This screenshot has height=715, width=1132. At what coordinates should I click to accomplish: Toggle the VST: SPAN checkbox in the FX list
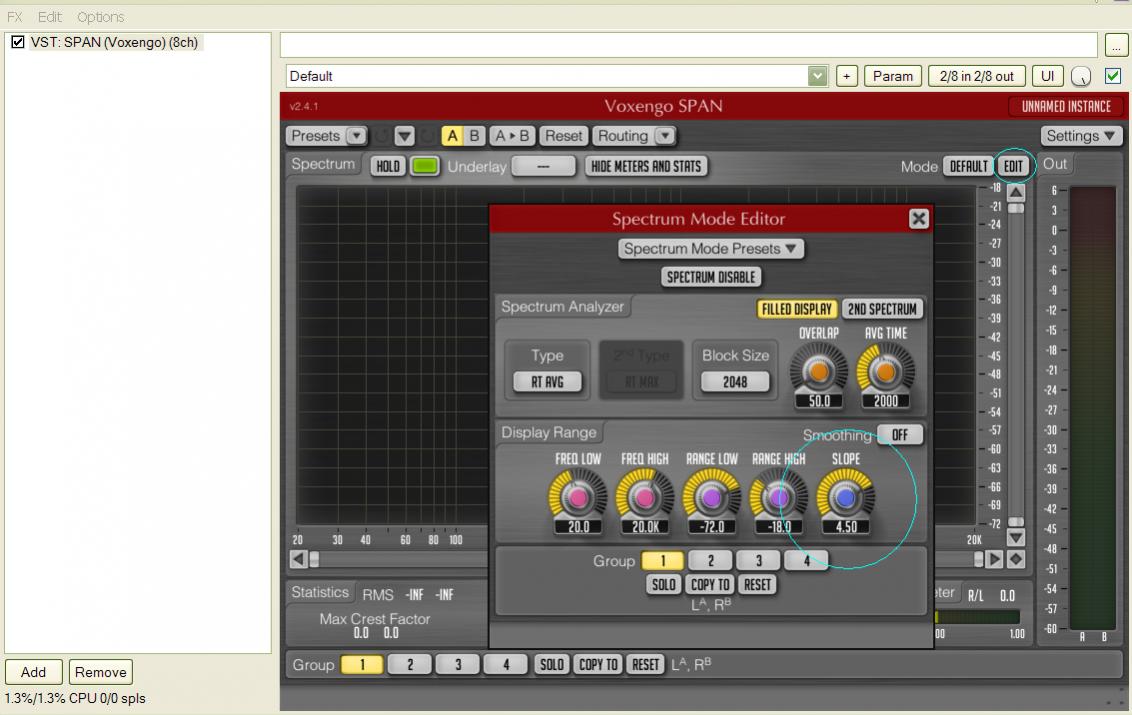[18, 43]
